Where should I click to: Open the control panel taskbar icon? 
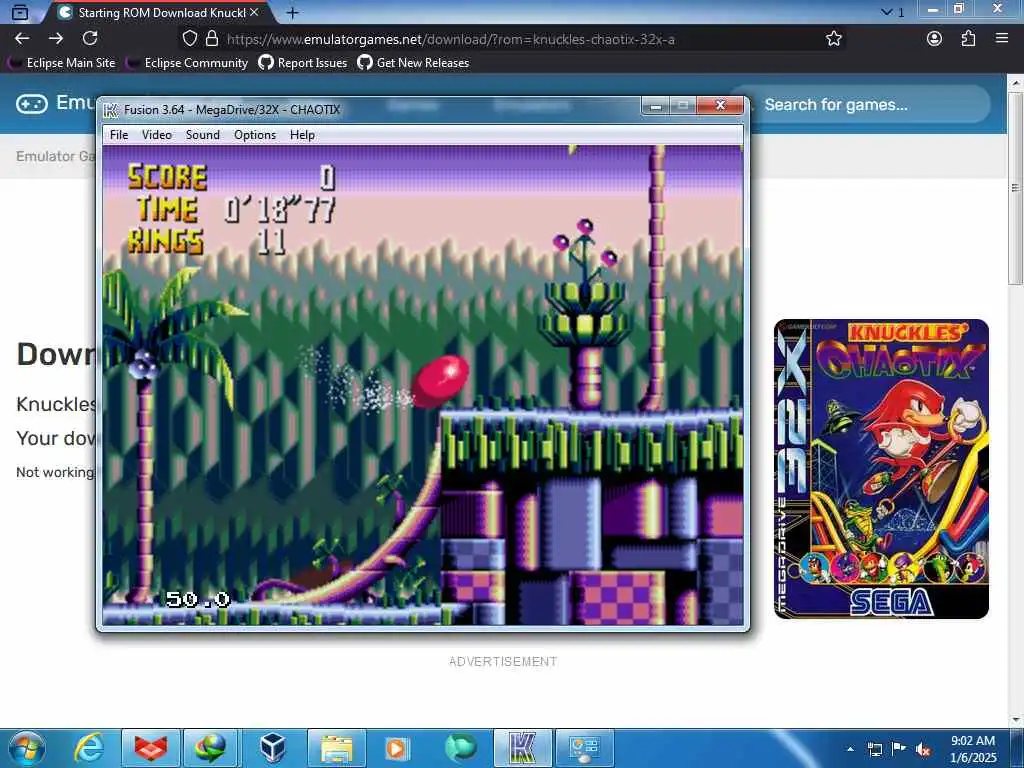[584, 748]
